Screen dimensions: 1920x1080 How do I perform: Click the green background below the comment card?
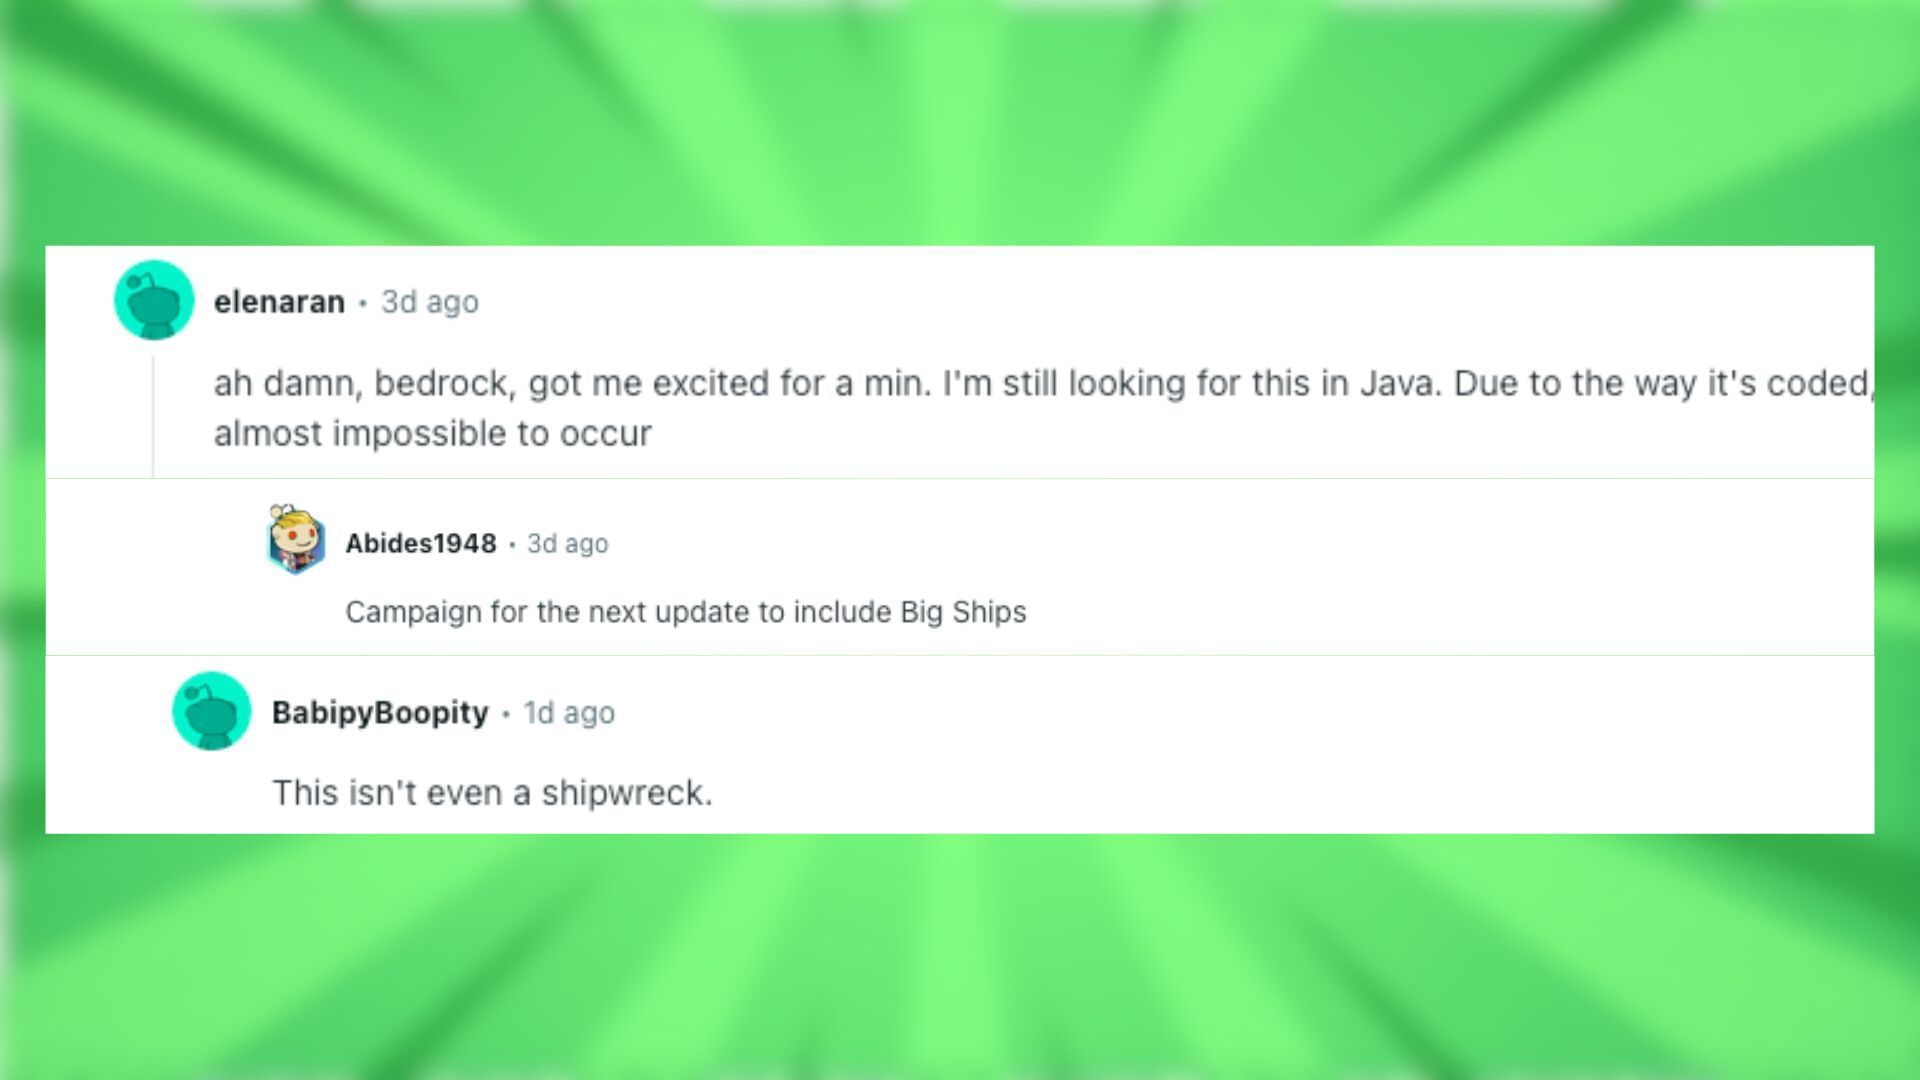coord(960,960)
